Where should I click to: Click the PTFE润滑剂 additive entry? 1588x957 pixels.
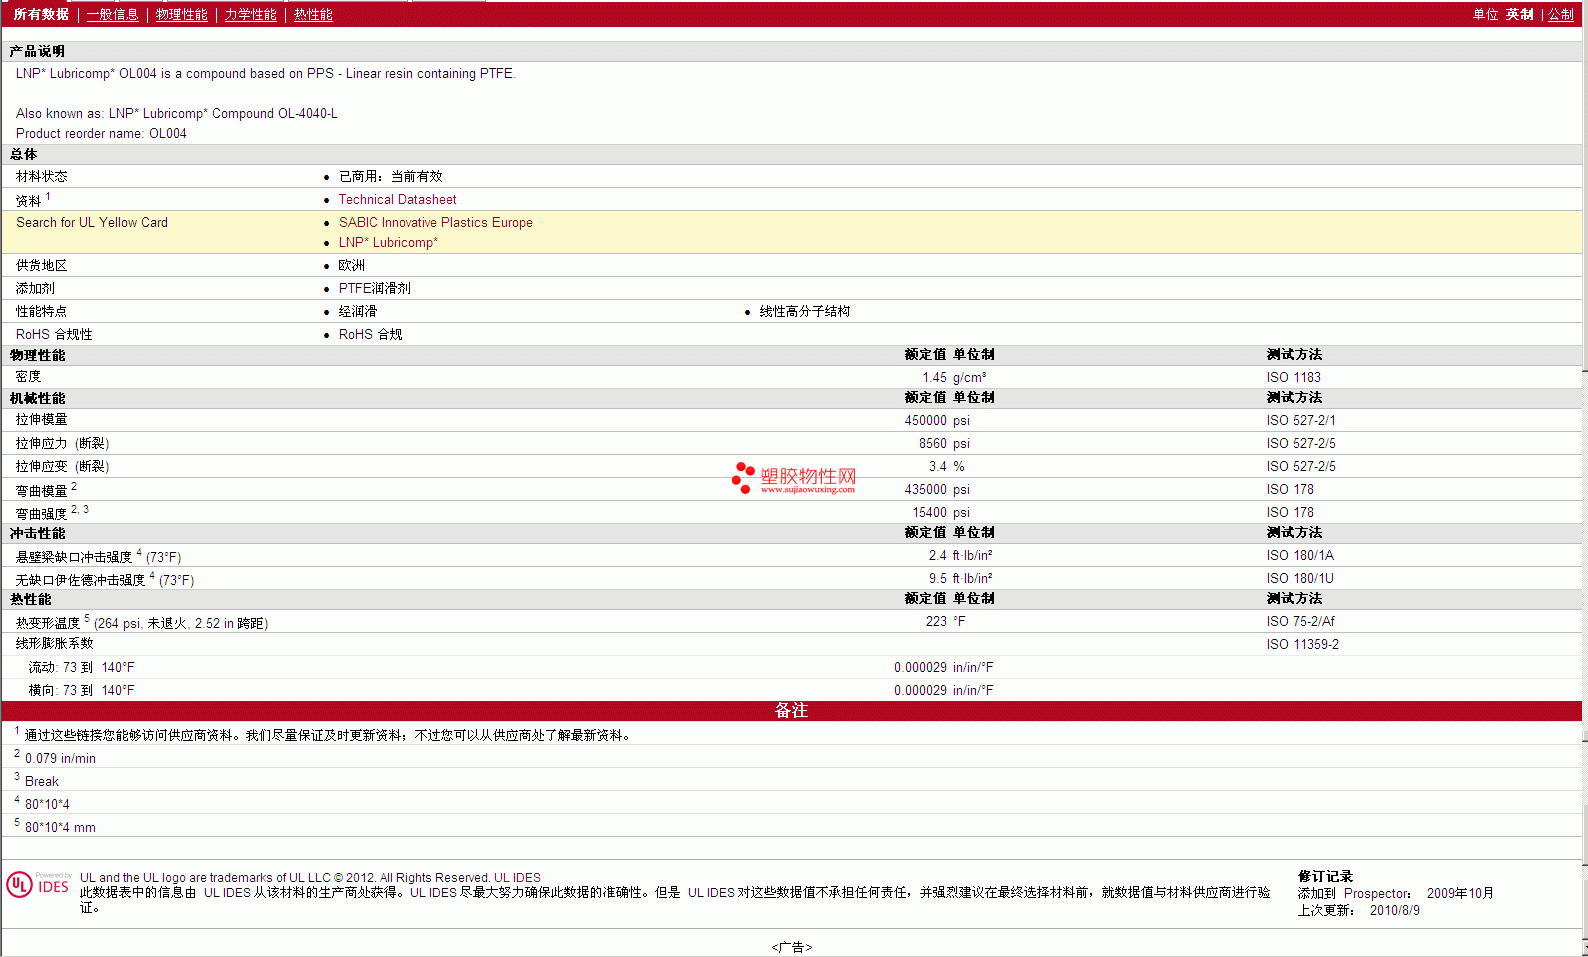coord(374,288)
